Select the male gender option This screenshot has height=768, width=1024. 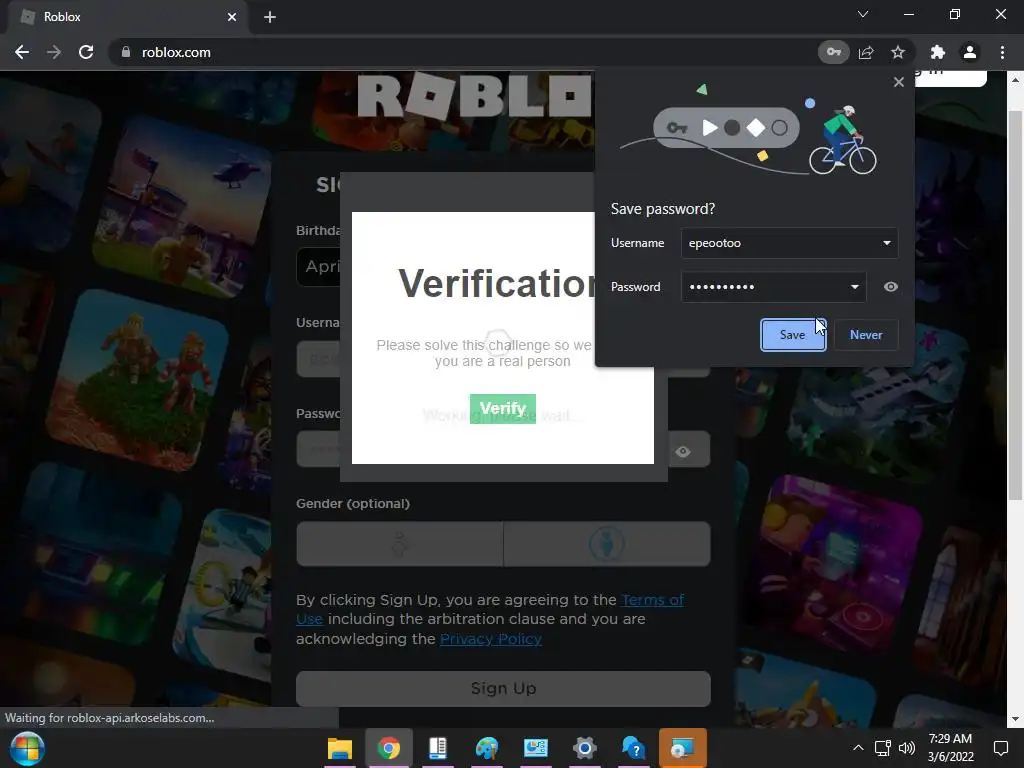[x=607, y=543]
